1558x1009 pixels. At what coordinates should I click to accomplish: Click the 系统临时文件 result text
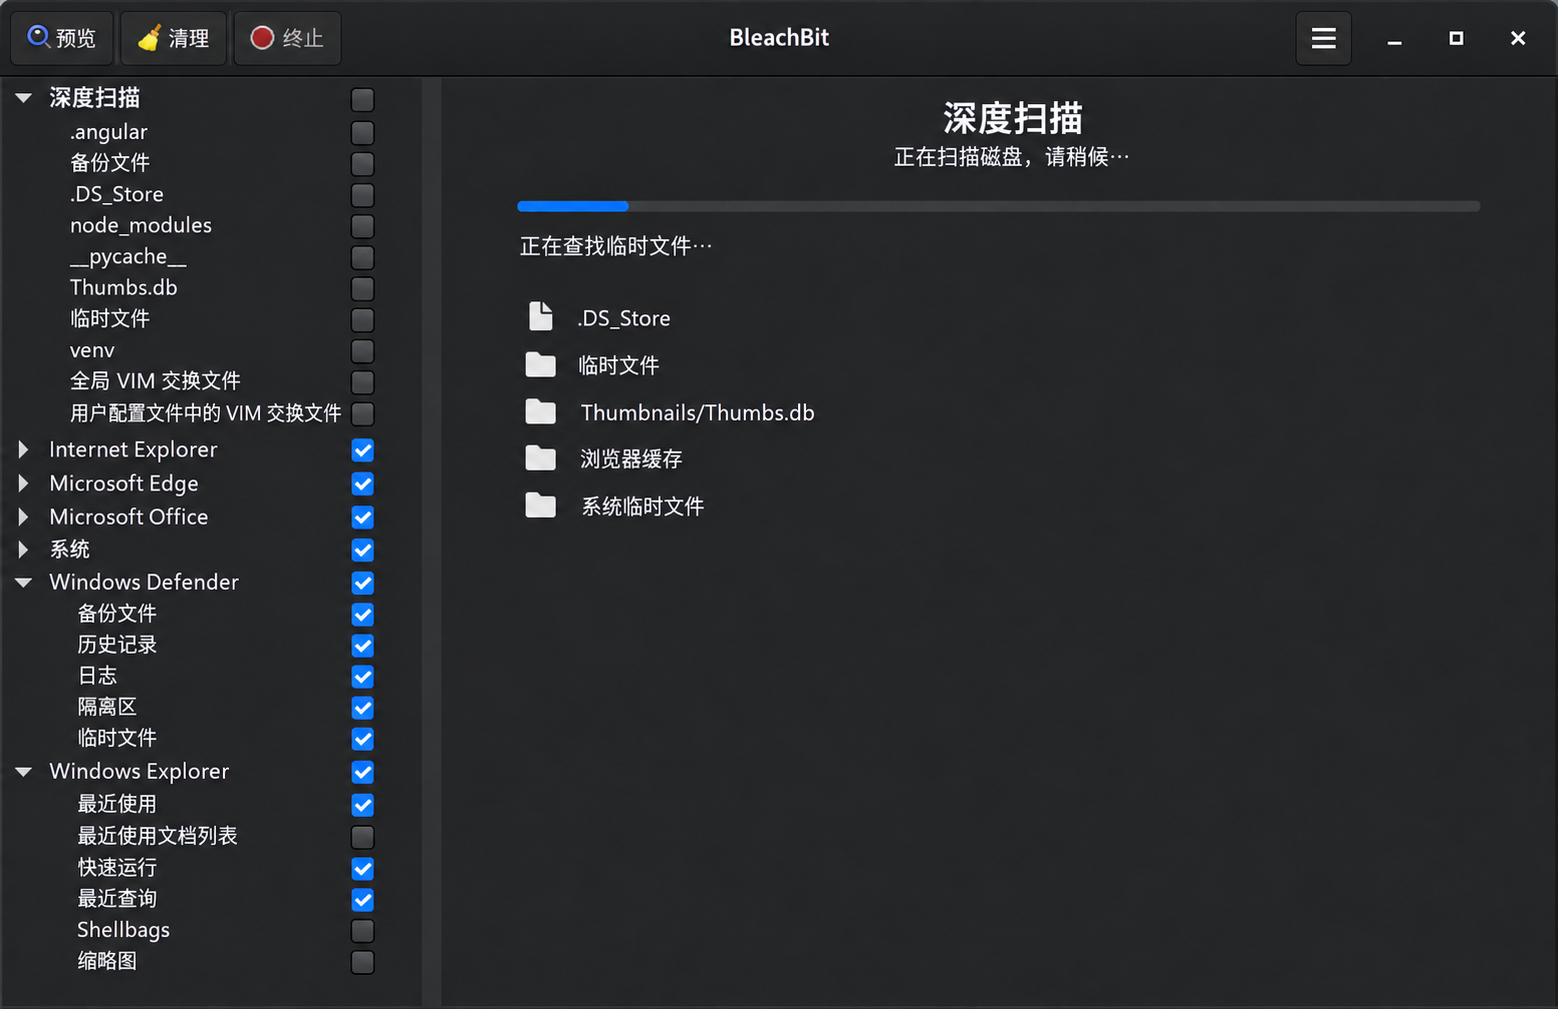pyautogui.click(x=642, y=506)
